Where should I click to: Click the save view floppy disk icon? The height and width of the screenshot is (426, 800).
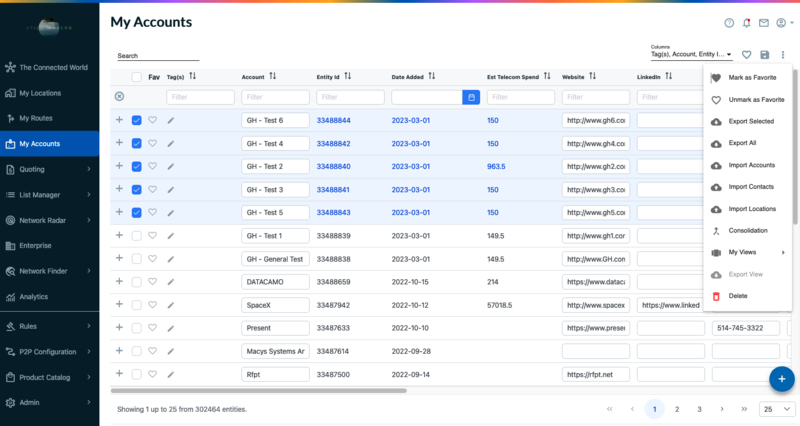(765, 55)
